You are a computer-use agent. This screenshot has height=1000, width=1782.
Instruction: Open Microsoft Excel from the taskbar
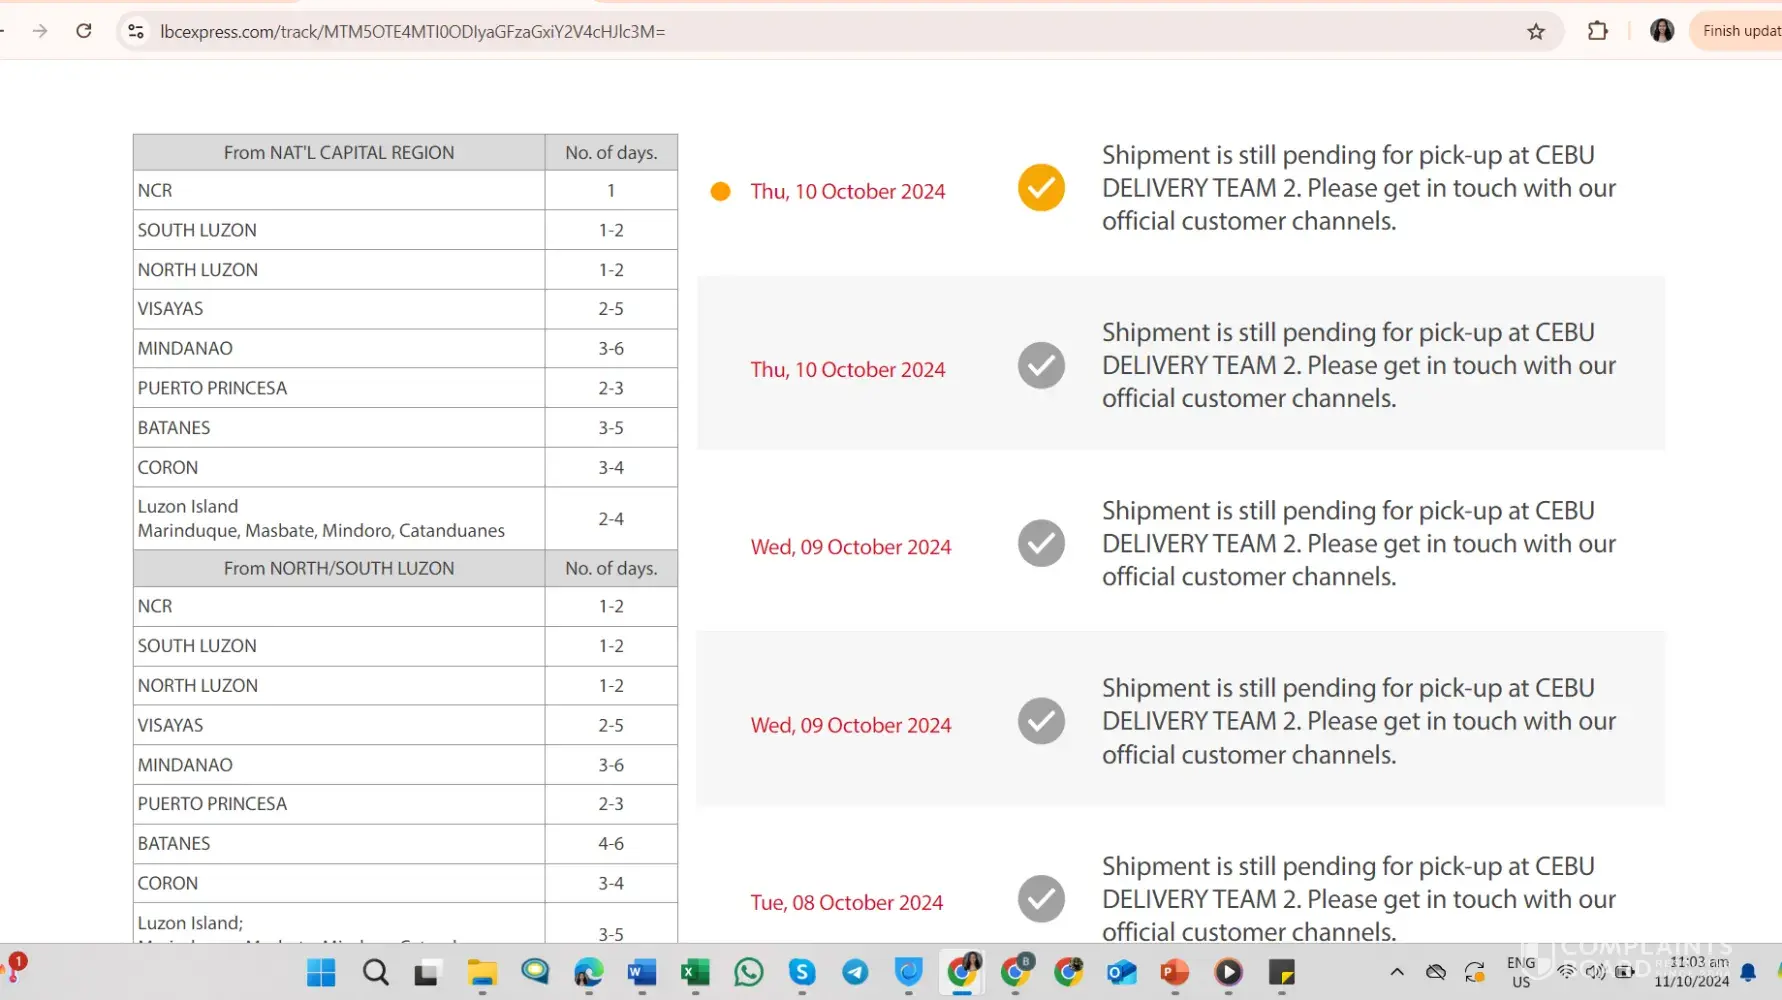[695, 972]
